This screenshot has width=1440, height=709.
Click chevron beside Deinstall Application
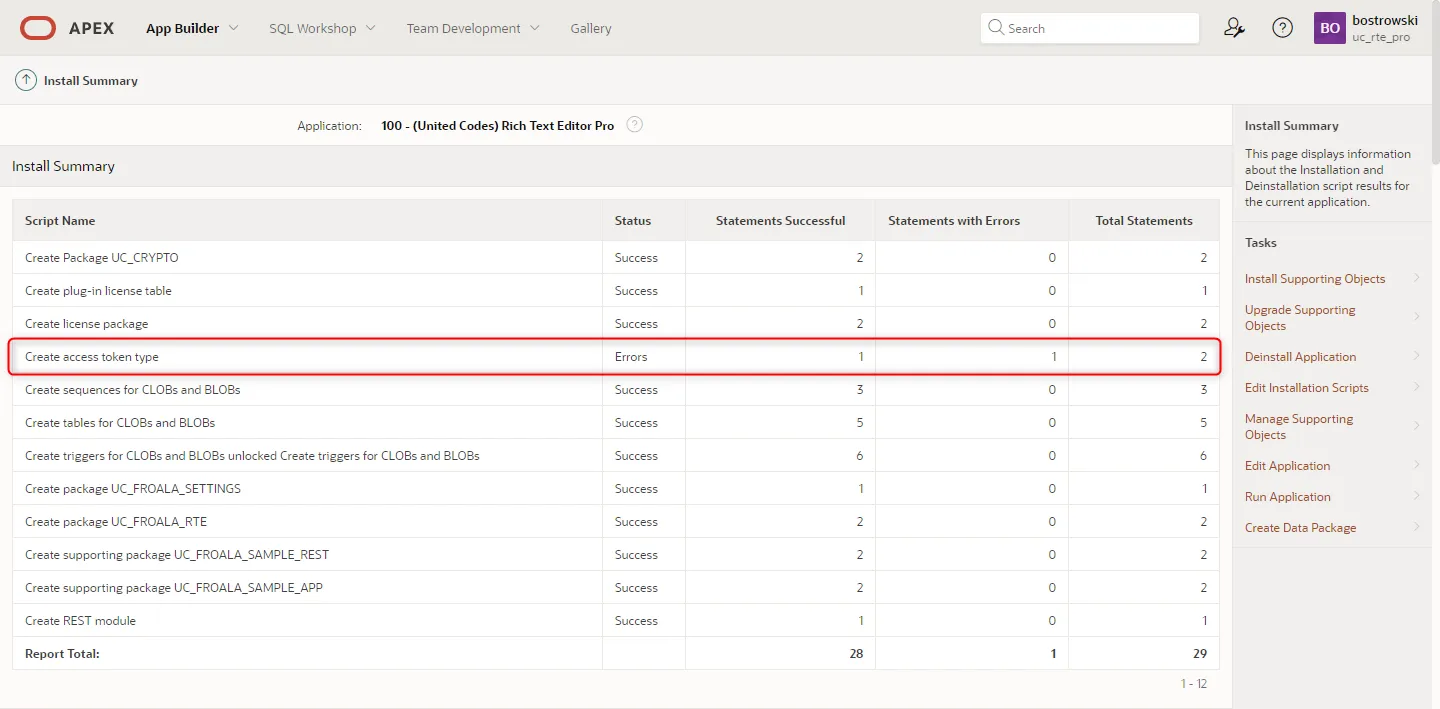coord(1417,356)
